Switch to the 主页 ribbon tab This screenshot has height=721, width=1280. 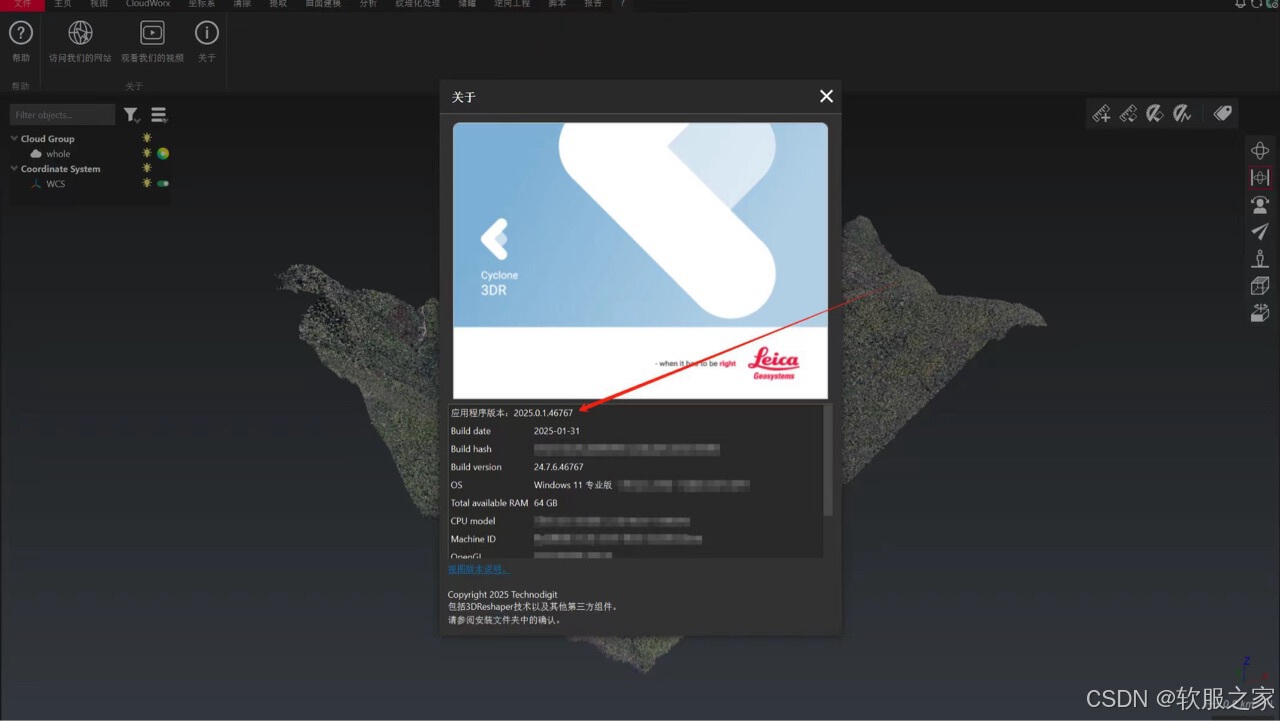[x=63, y=4]
